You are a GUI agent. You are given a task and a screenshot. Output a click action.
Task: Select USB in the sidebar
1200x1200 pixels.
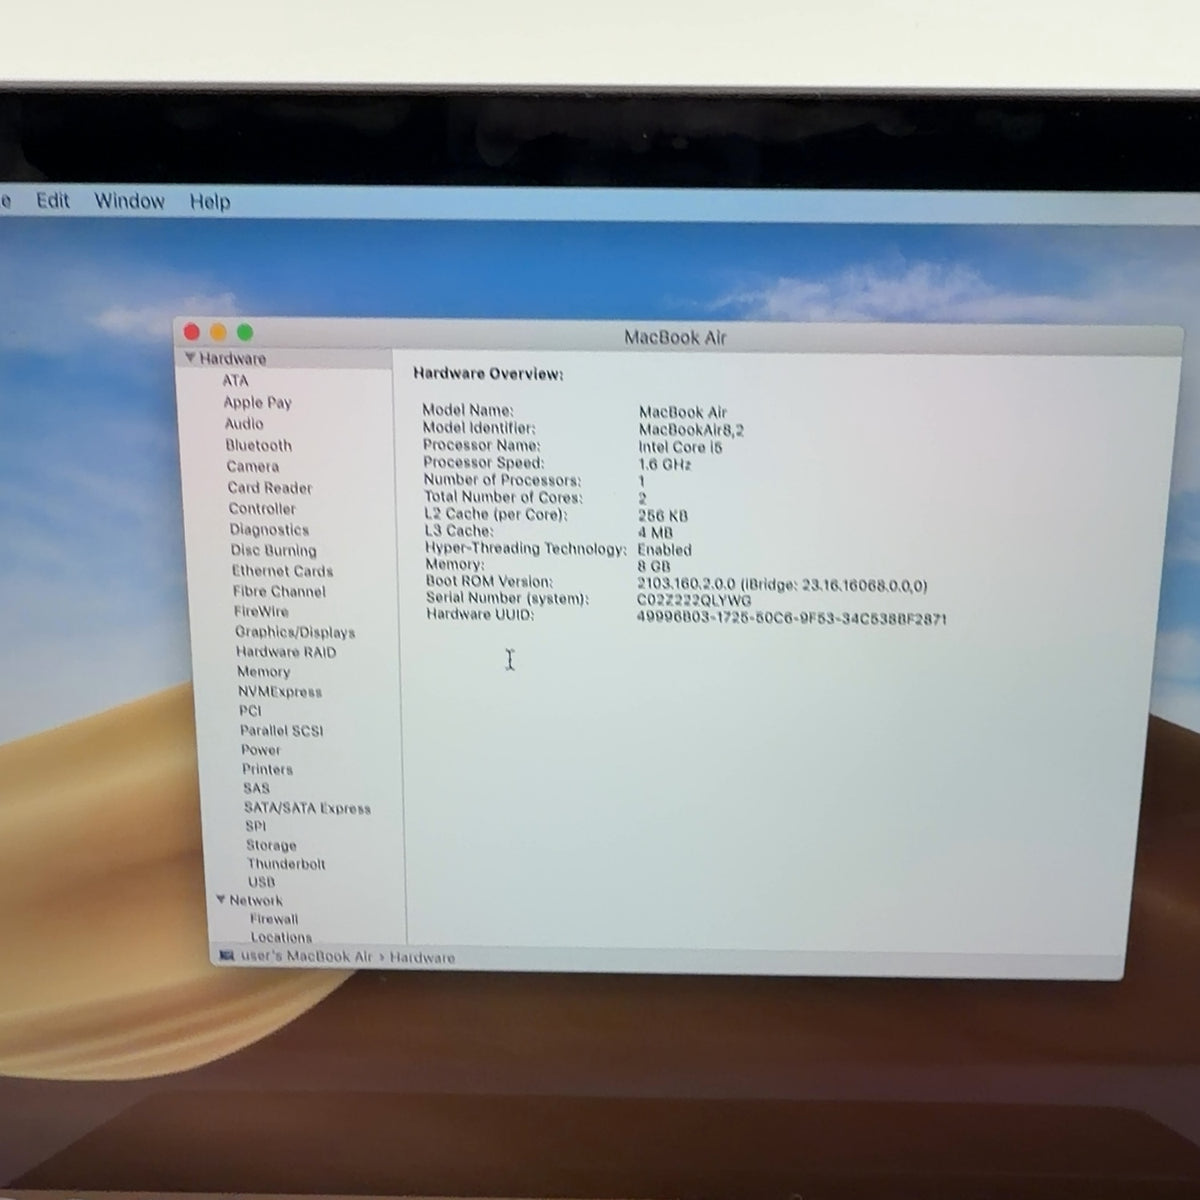pyautogui.click(x=261, y=882)
